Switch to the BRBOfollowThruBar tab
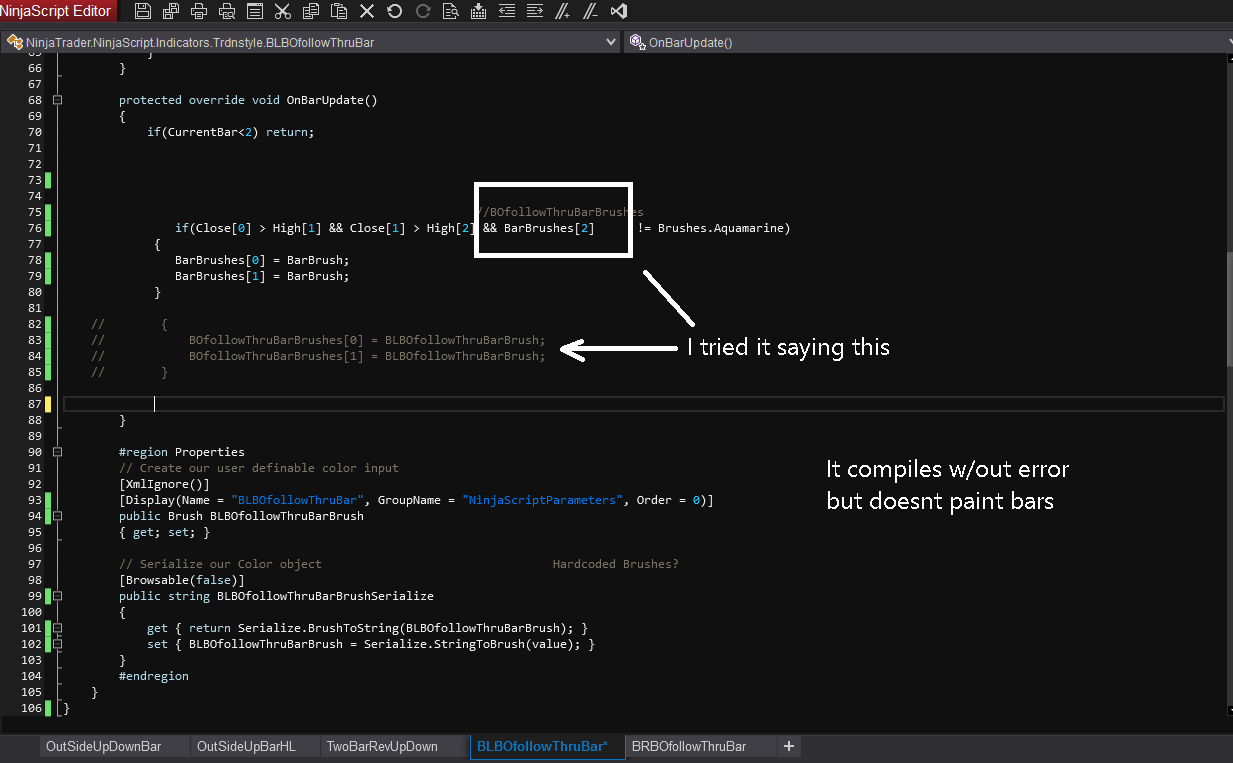 pos(688,746)
